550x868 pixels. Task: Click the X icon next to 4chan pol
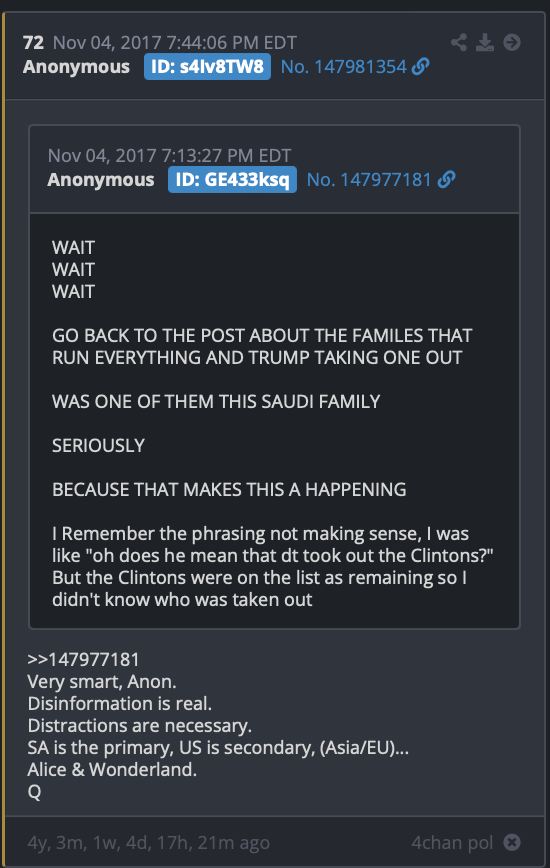(x=512, y=842)
